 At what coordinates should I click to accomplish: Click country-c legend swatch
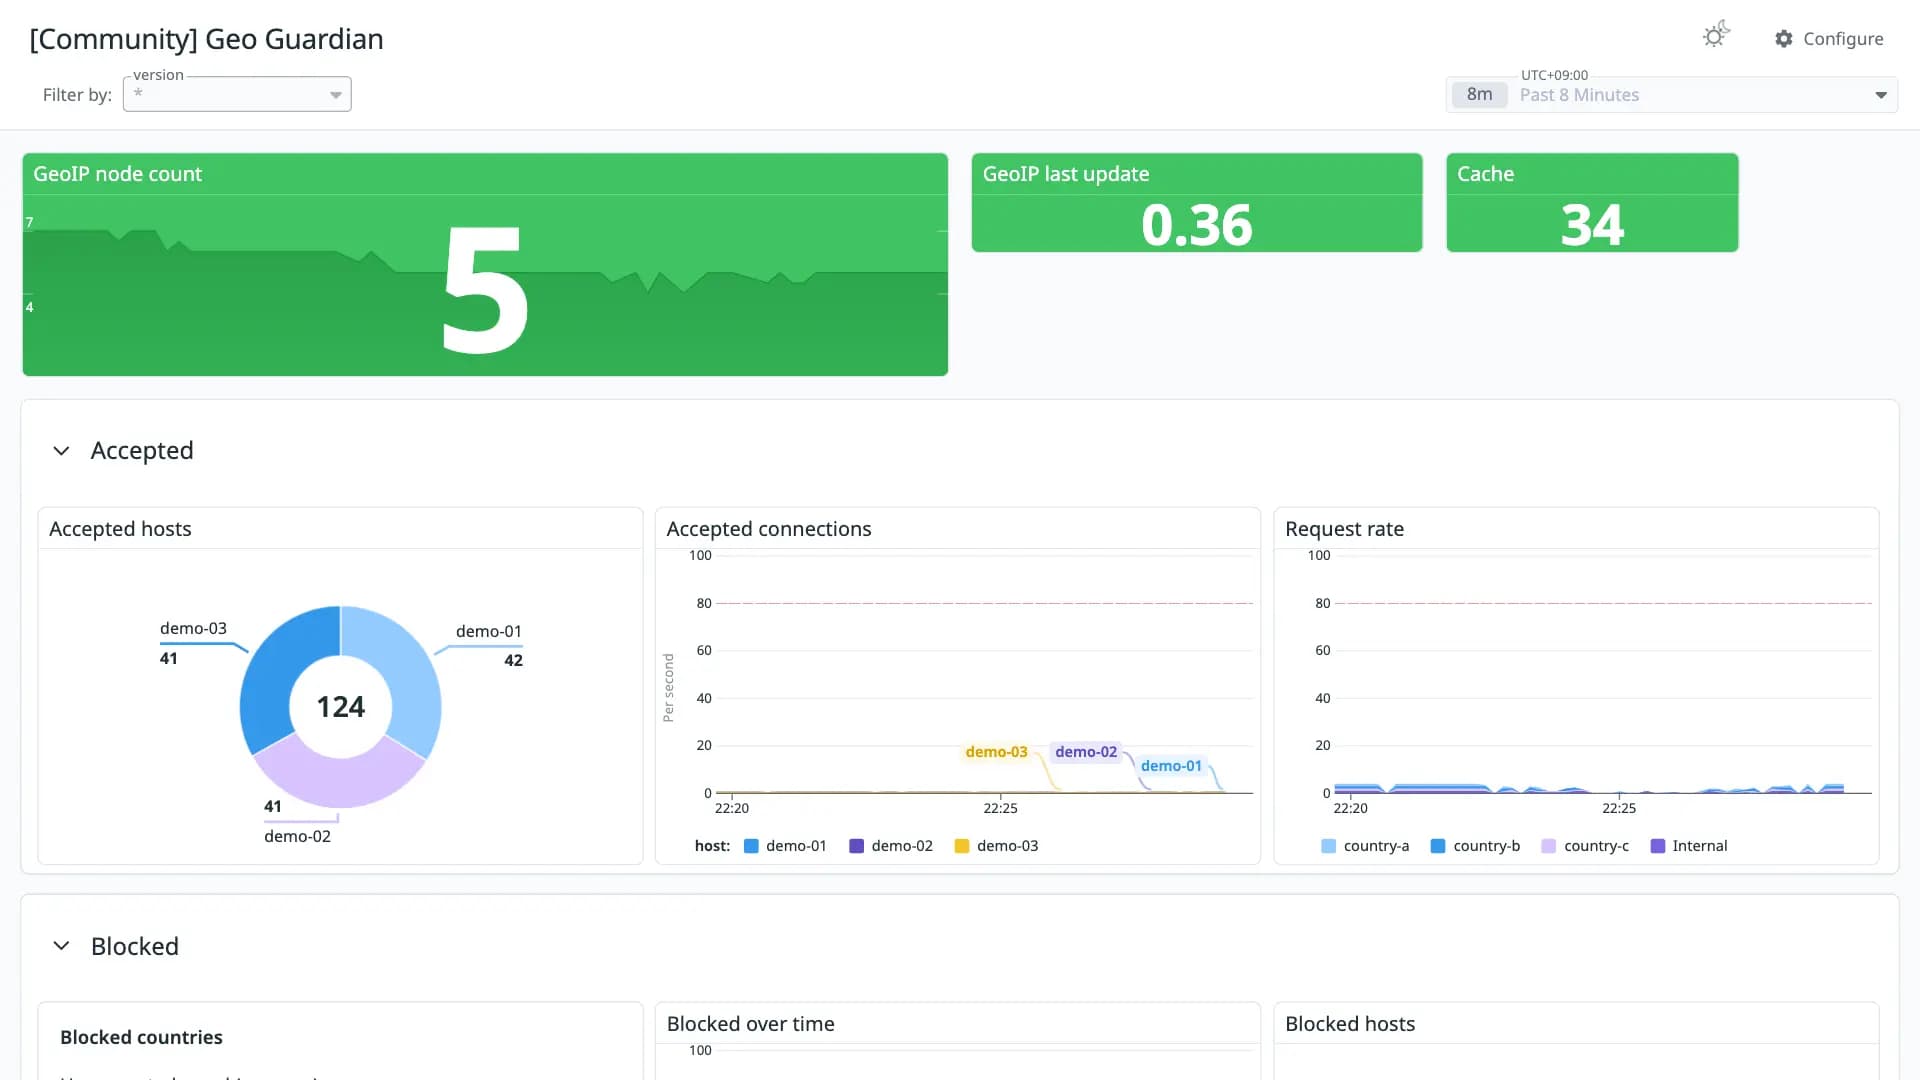click(1549, 846)
